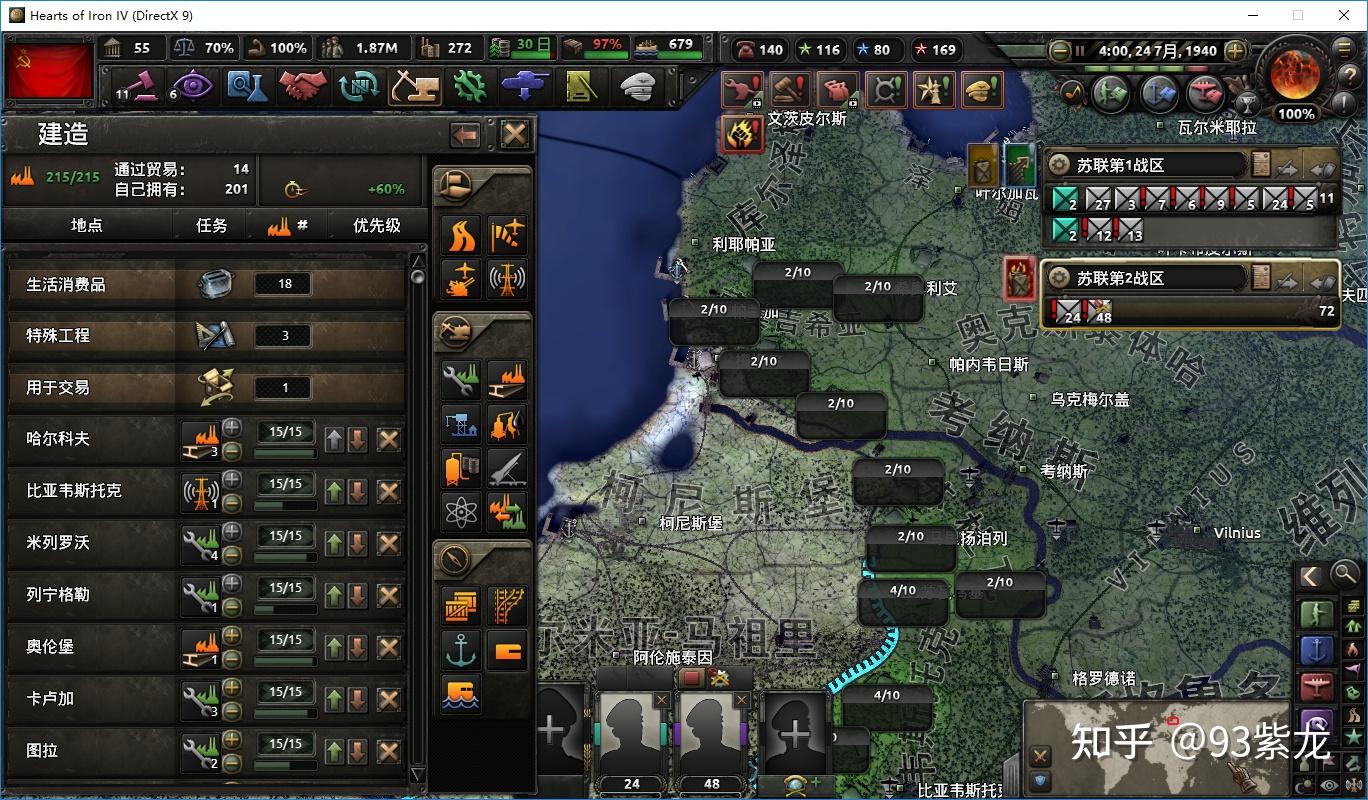This screenshot has width=1368, height=800.
Task: Open the Research tab
Action: (246, 86)
